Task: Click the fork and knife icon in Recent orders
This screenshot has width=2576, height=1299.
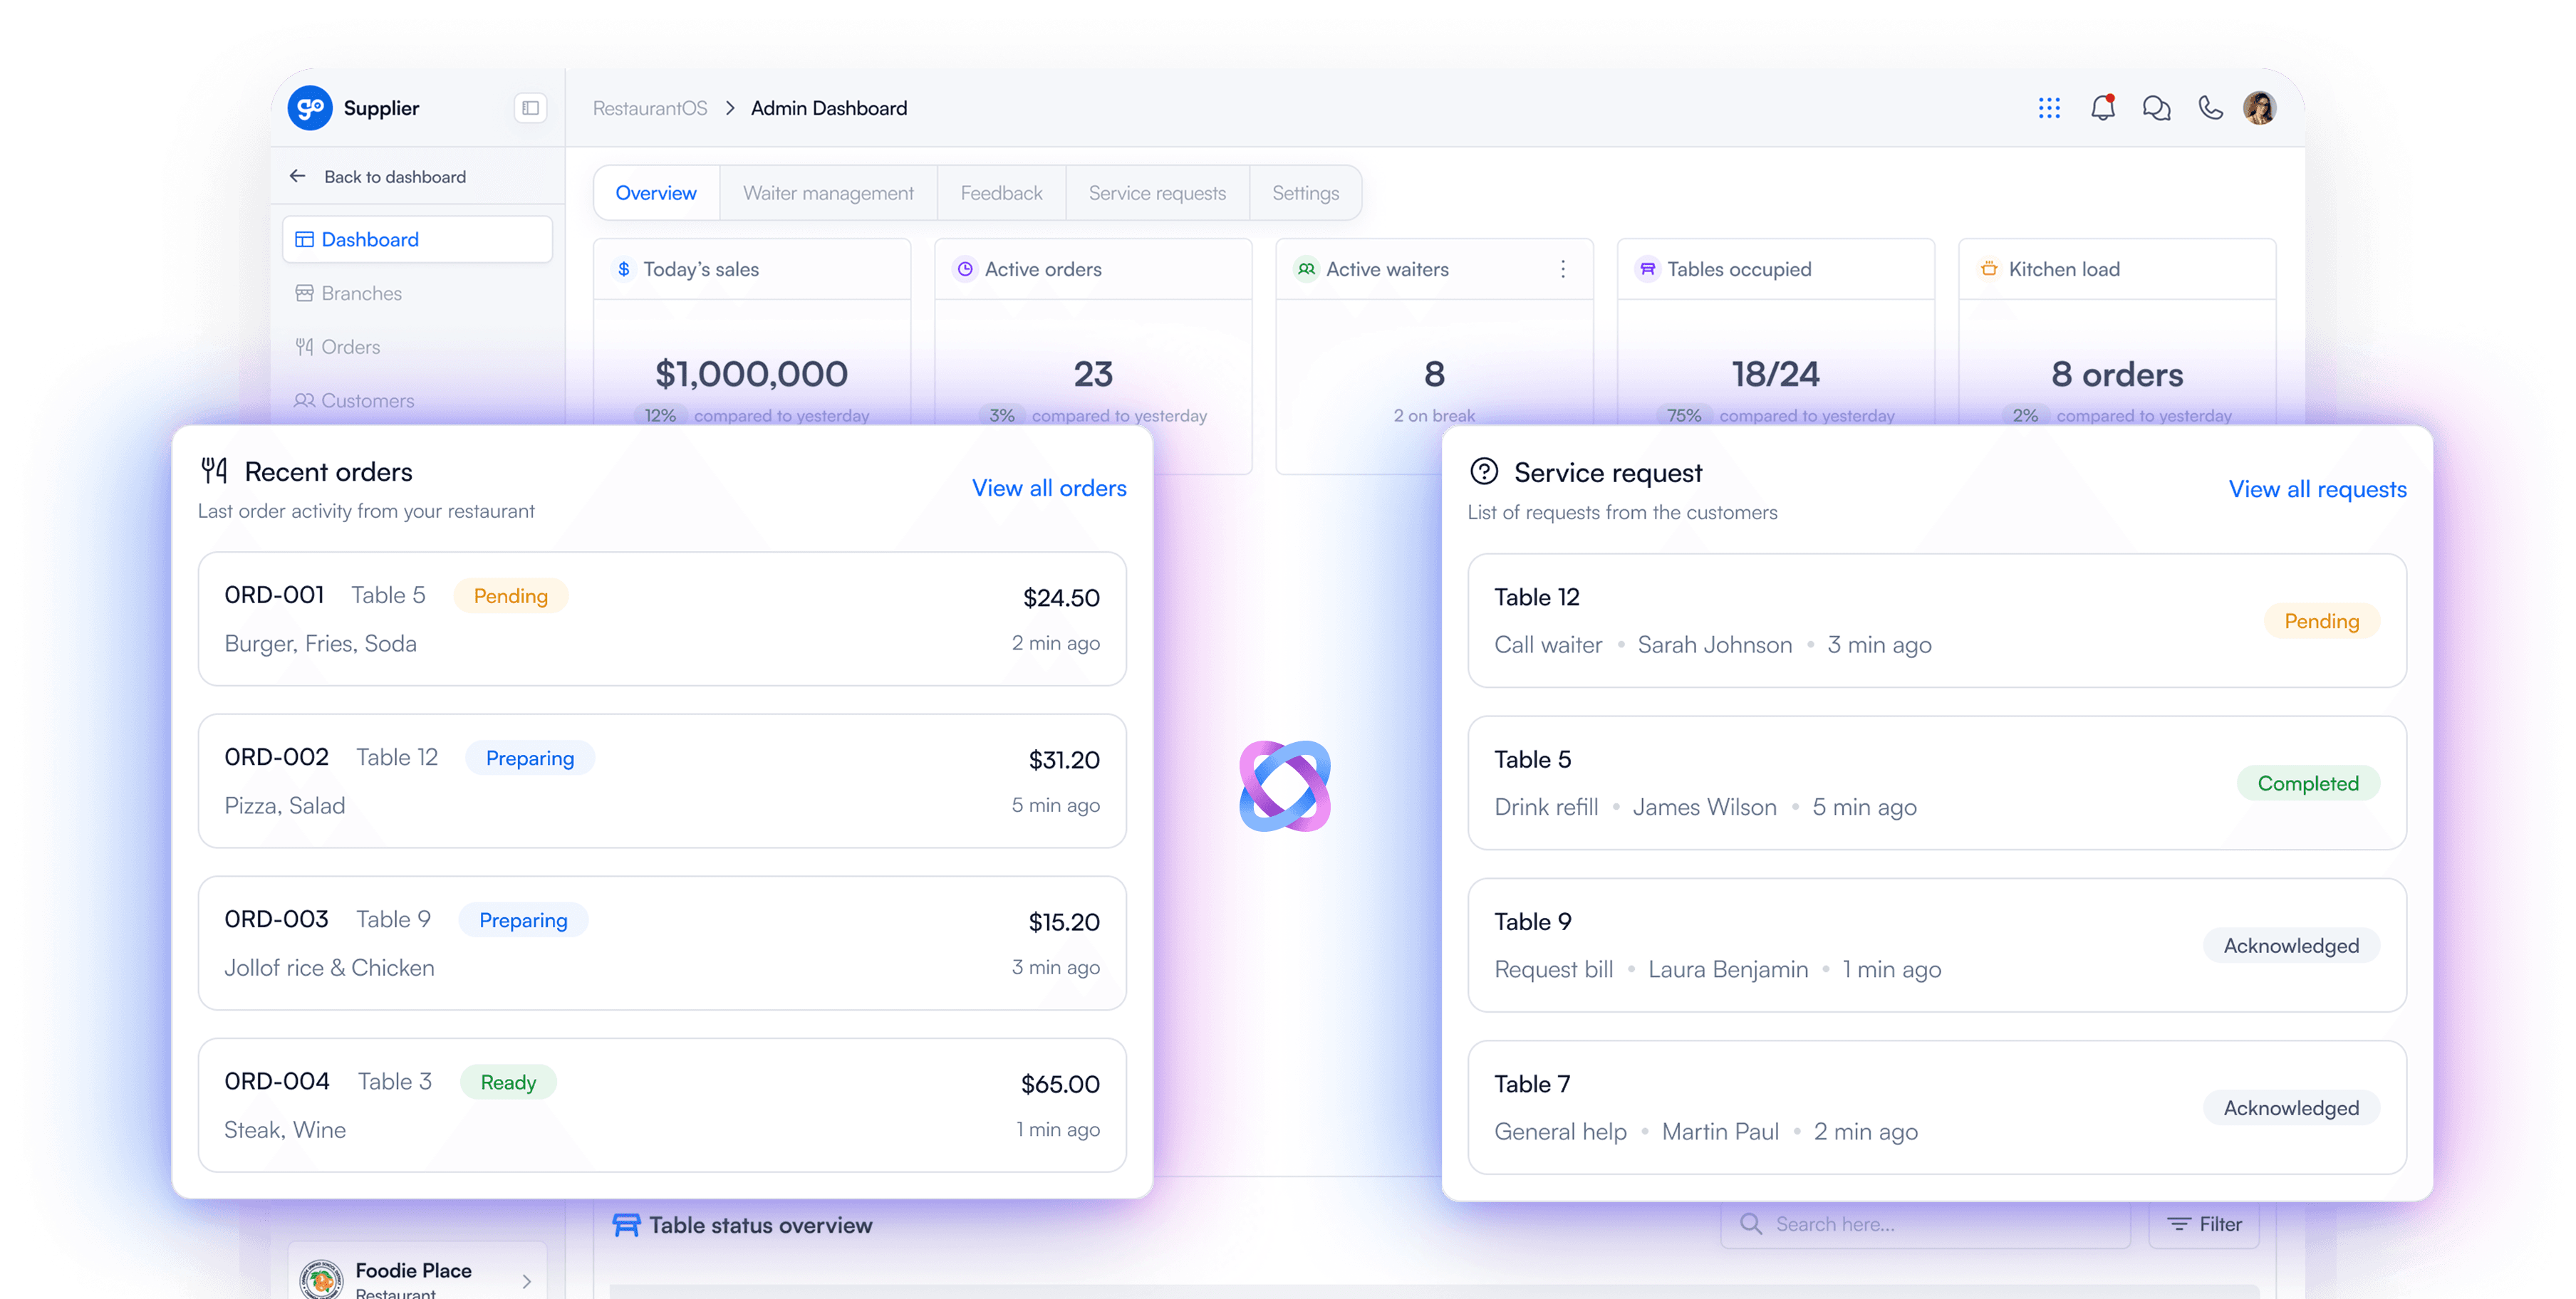Action: coord(214,470)
